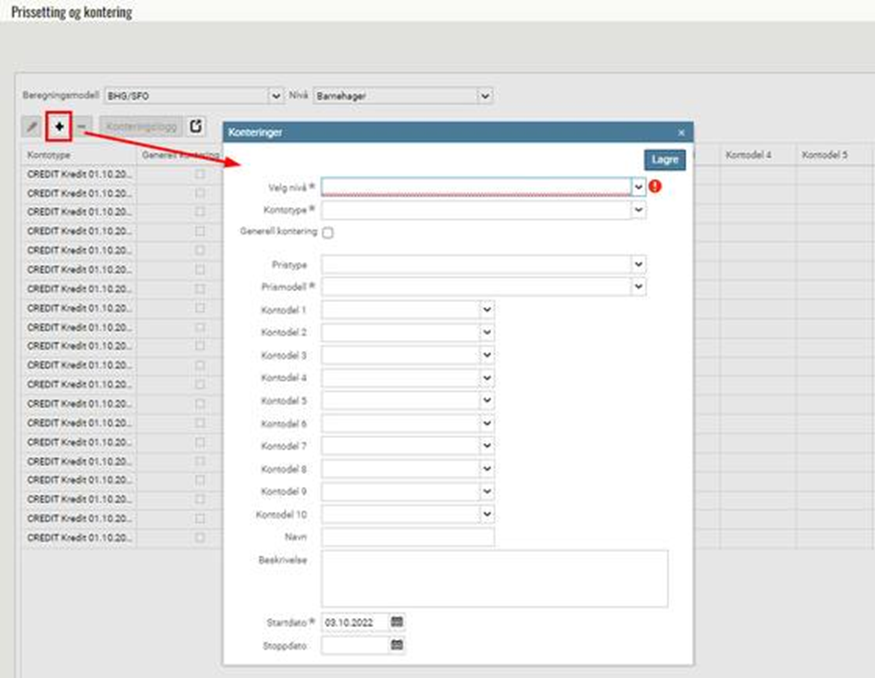This screenshot has width=875, height=678.
Task: Enable the Generell kontering checkbox
Action: pyautogui.click(x=327, y=232)
